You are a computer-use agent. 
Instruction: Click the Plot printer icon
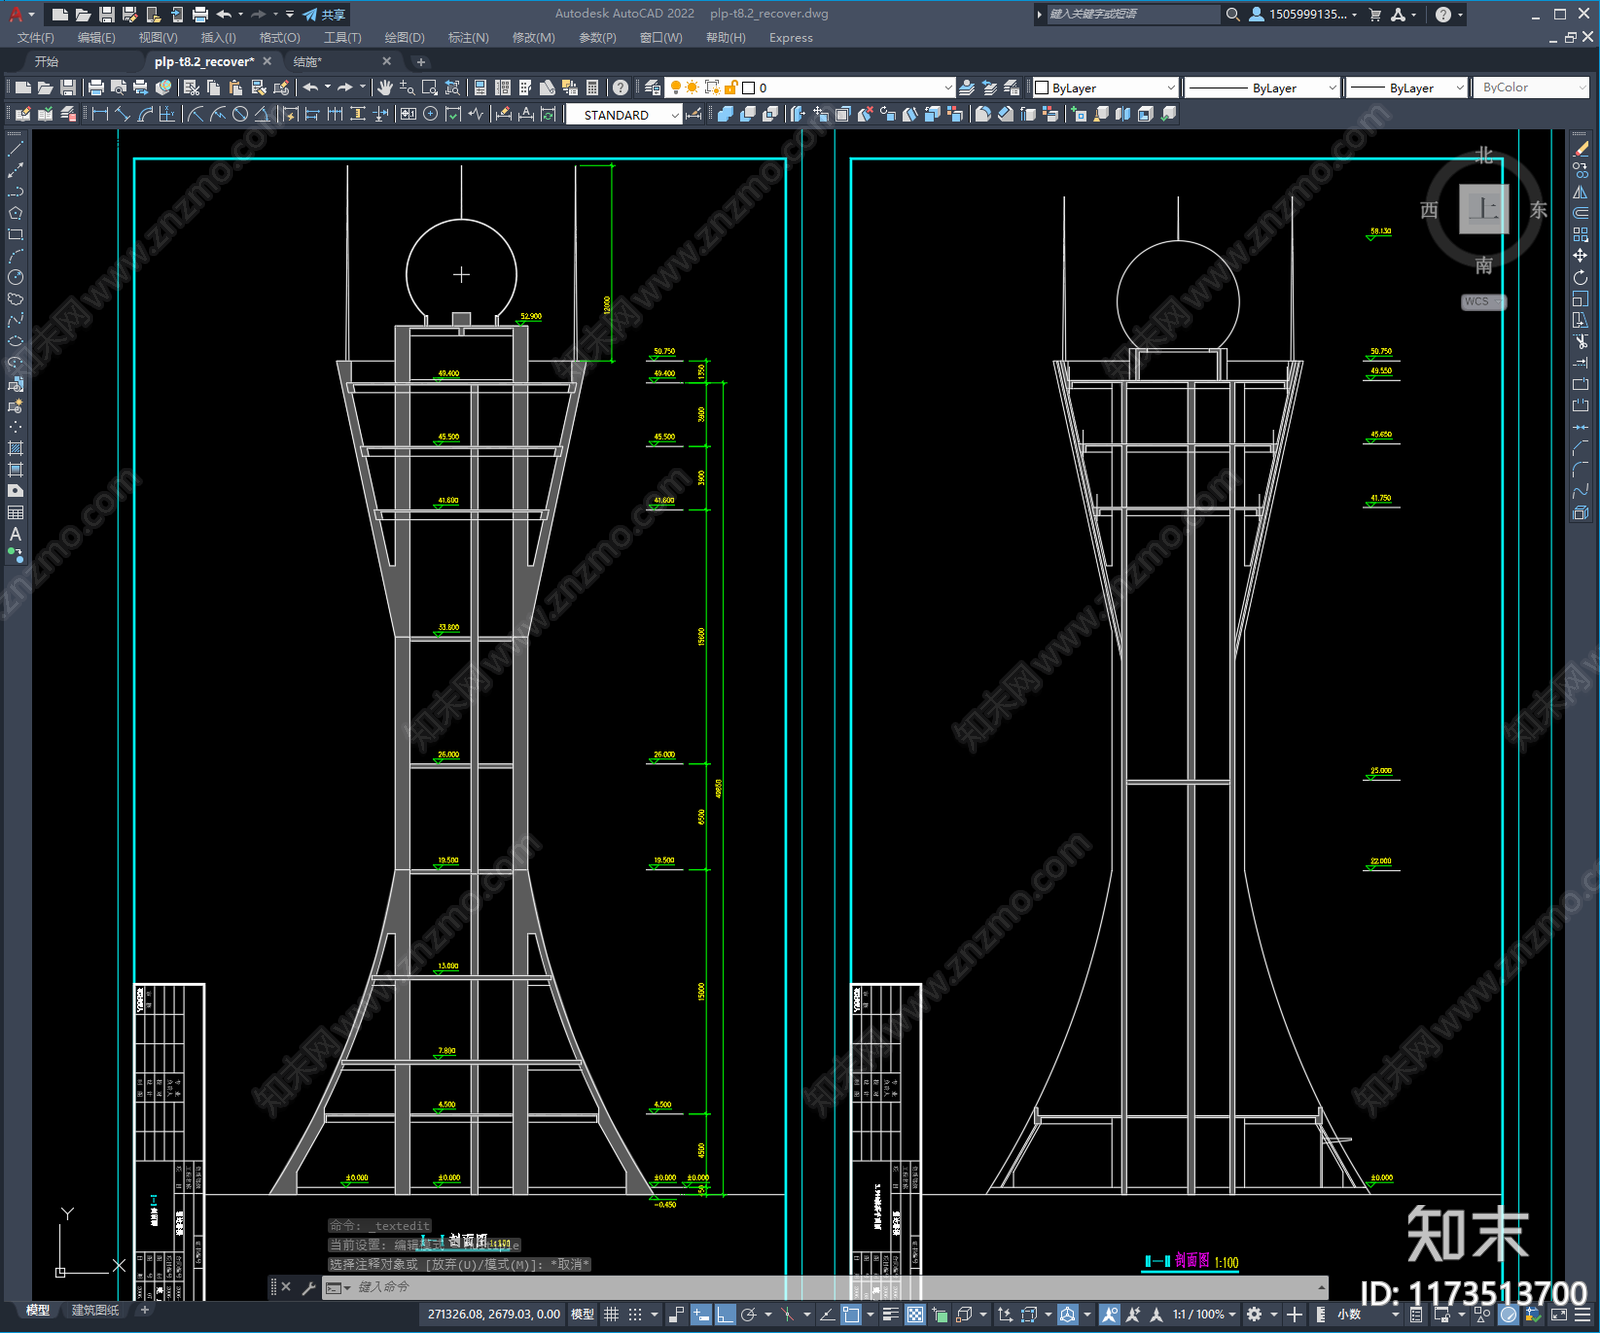point(96,88)
